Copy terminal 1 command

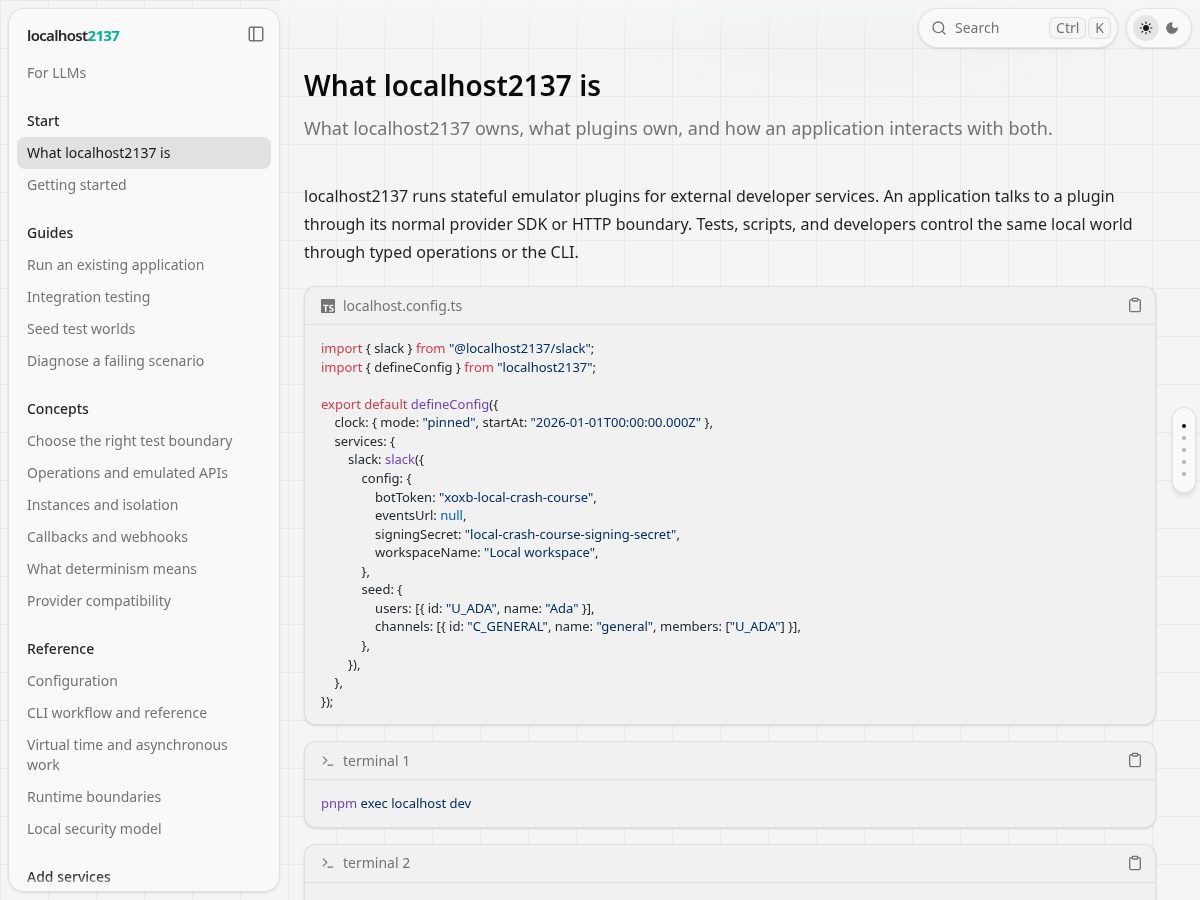pos(1135,760)
